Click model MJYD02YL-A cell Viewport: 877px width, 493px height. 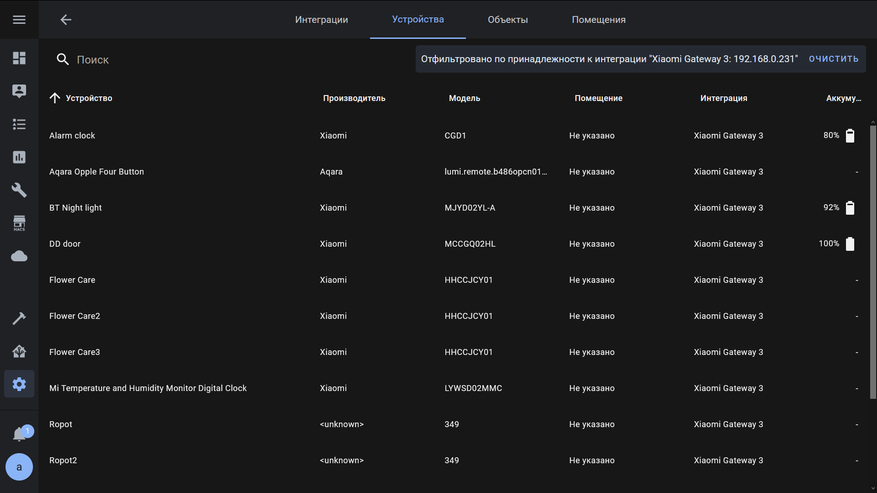point(470,208)
